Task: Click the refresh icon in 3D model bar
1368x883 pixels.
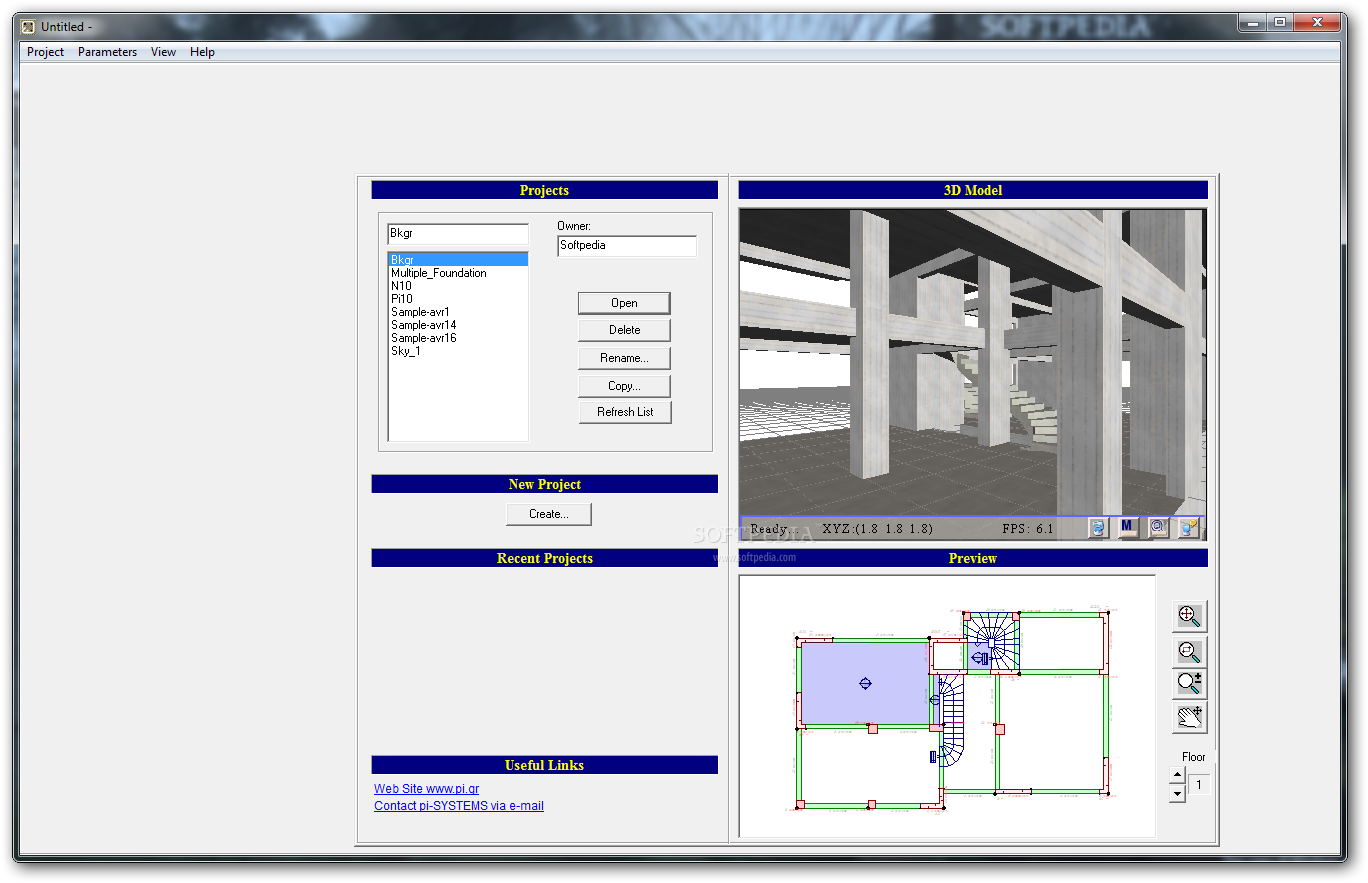Action: (1097, 528)
